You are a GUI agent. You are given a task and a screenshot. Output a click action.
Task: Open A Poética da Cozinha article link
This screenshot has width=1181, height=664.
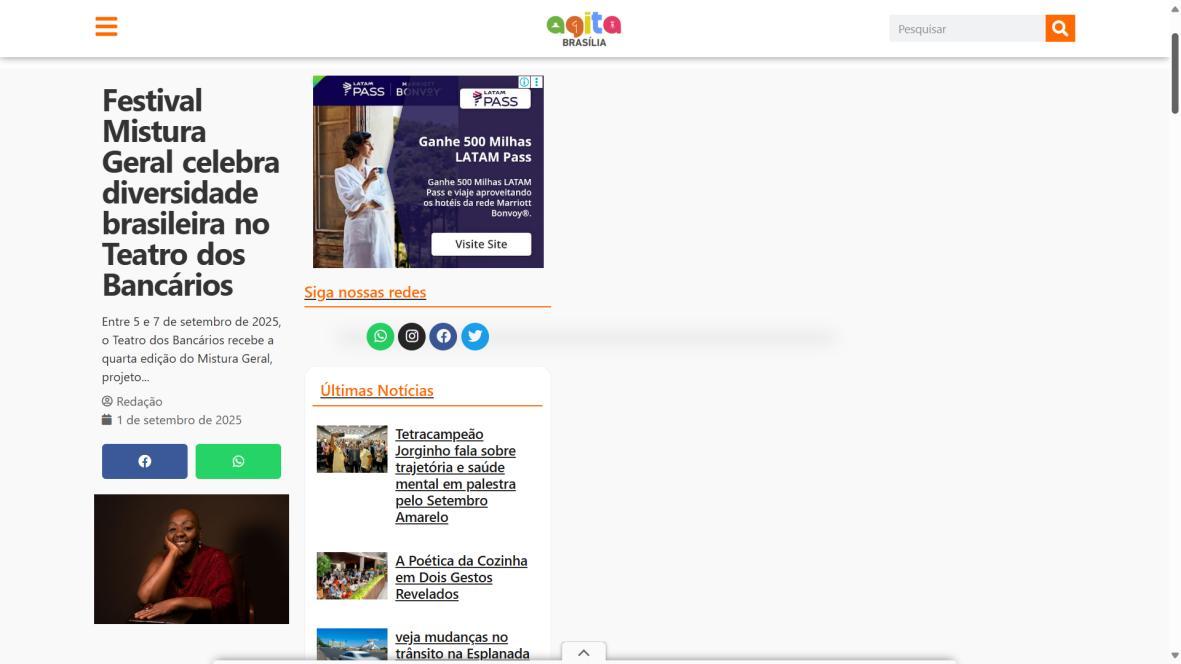tap(462, 577)
